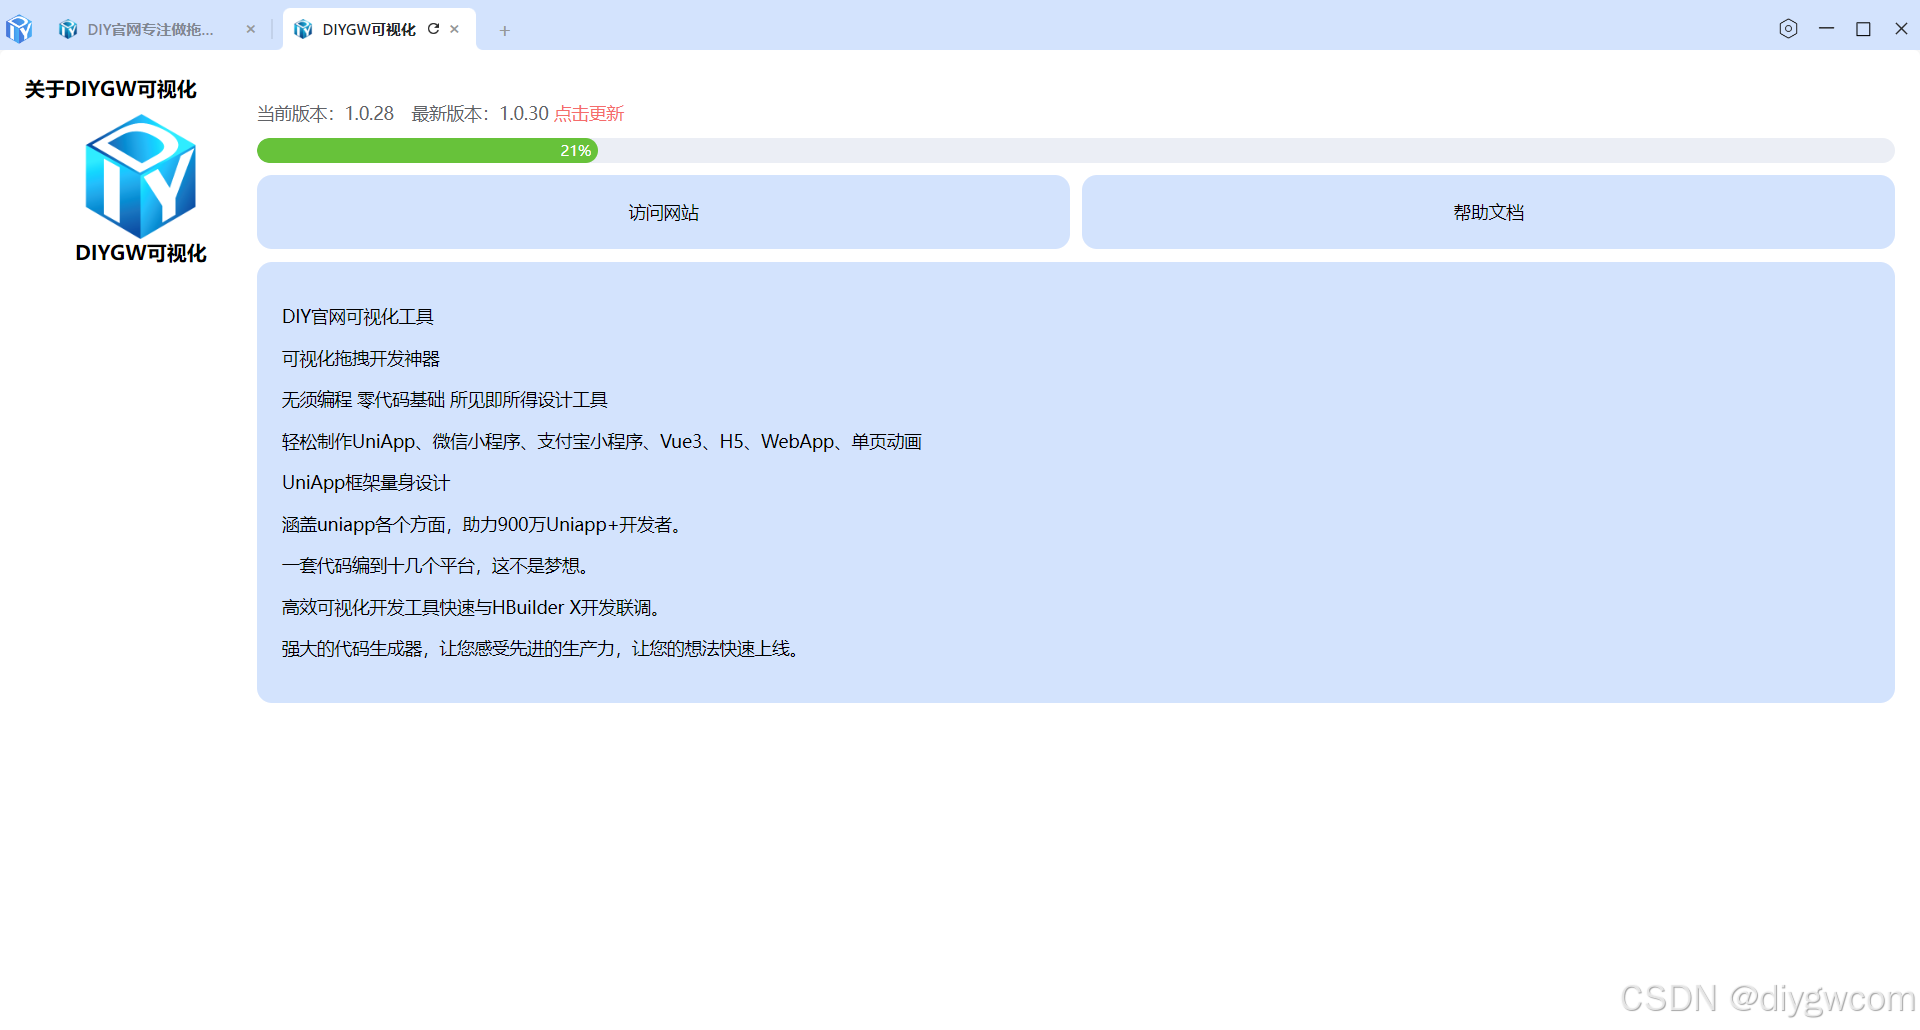The image size is (1920, 1030).
Task: Click the large DIY cube logo
Action: coord(141,176)
